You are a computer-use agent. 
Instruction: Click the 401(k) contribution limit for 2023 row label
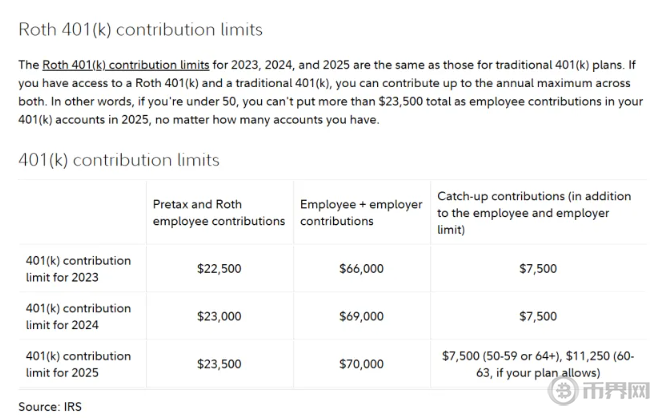point(78,268)
